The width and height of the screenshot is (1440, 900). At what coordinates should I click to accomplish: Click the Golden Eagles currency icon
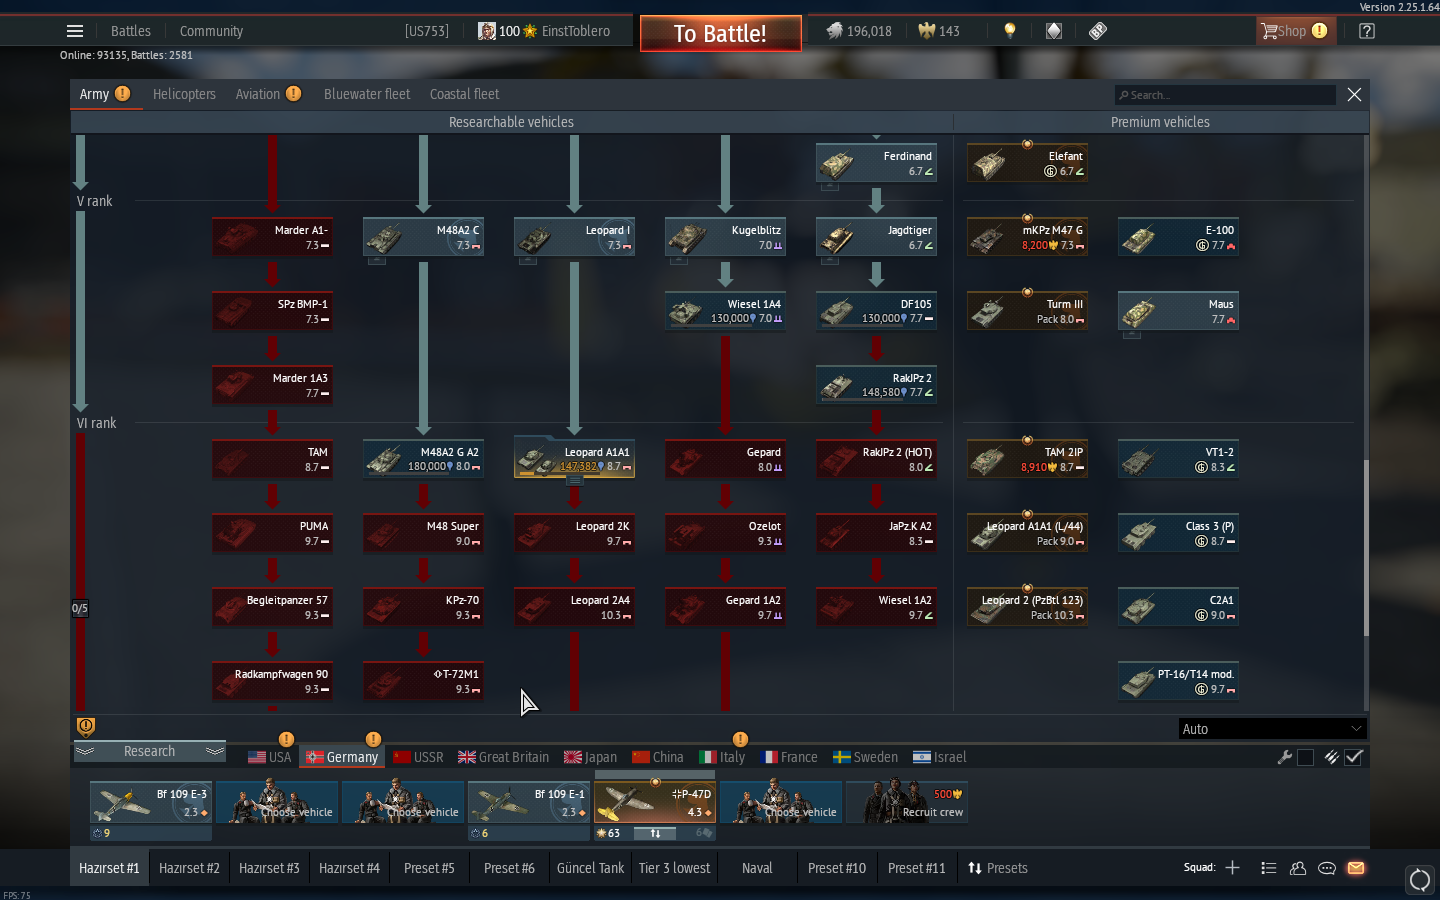pyautogui.click(x=927, y=31)
